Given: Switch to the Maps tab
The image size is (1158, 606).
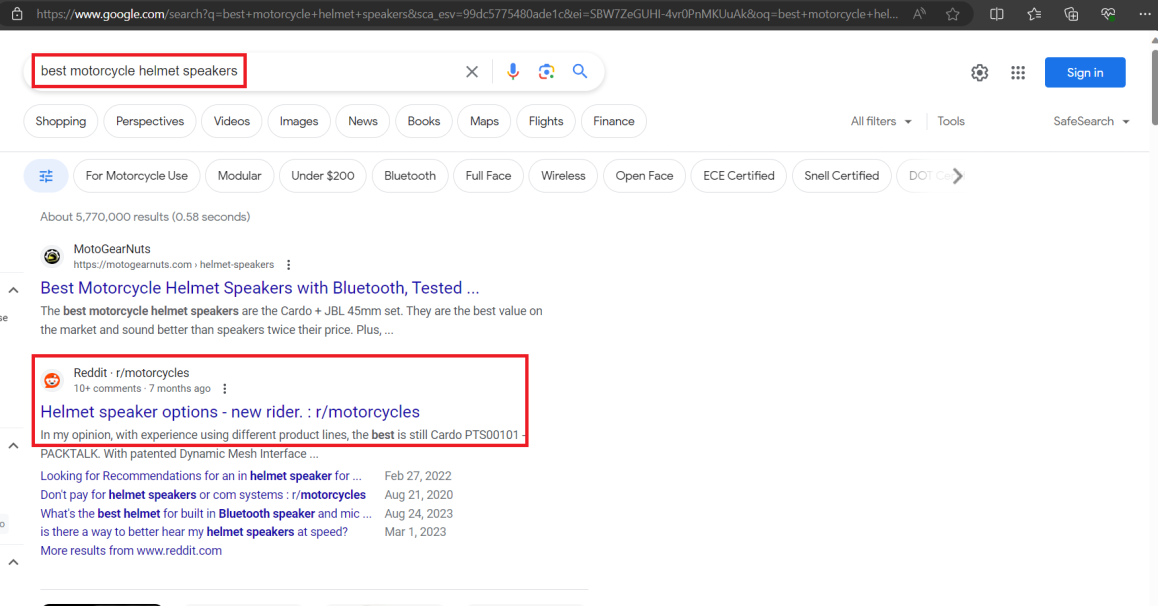Looking at the screenshot, I should 484,121.
